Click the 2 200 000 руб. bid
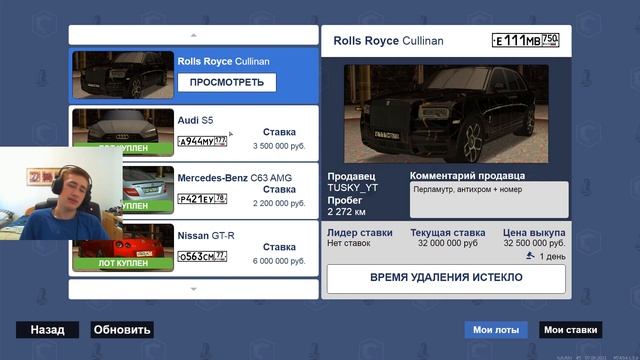Image resolution: width=640 pixels, height=360 pixels. tap(279, 203)
